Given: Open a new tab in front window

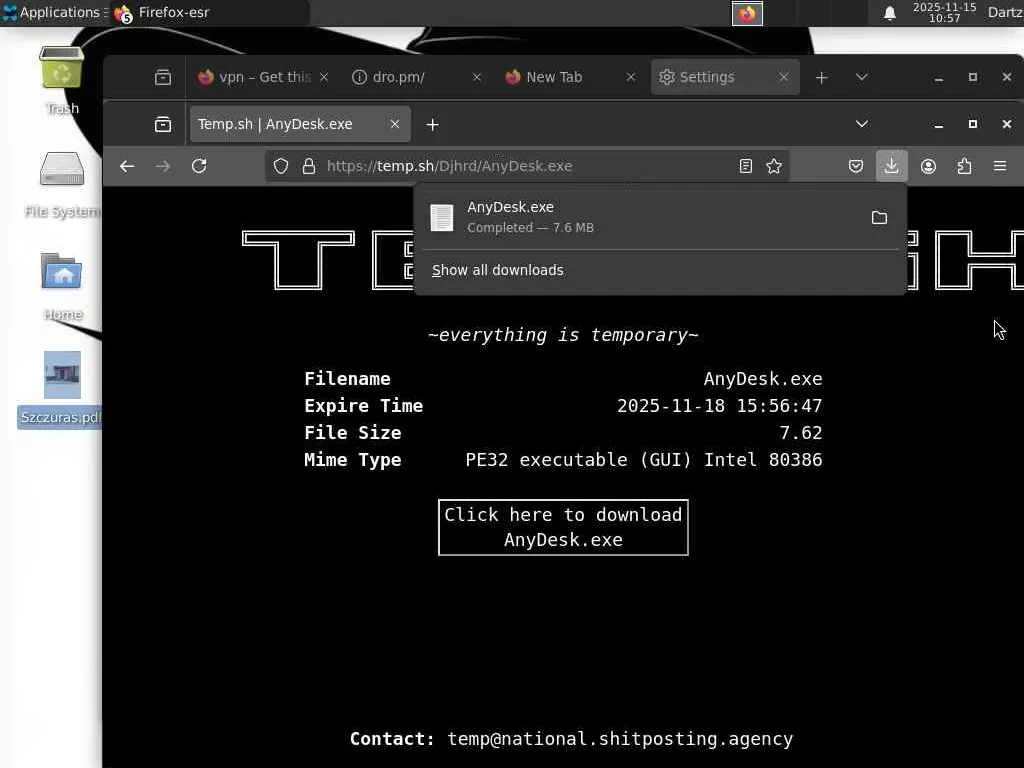Looking at the screenshot, I should click(432, 124).
